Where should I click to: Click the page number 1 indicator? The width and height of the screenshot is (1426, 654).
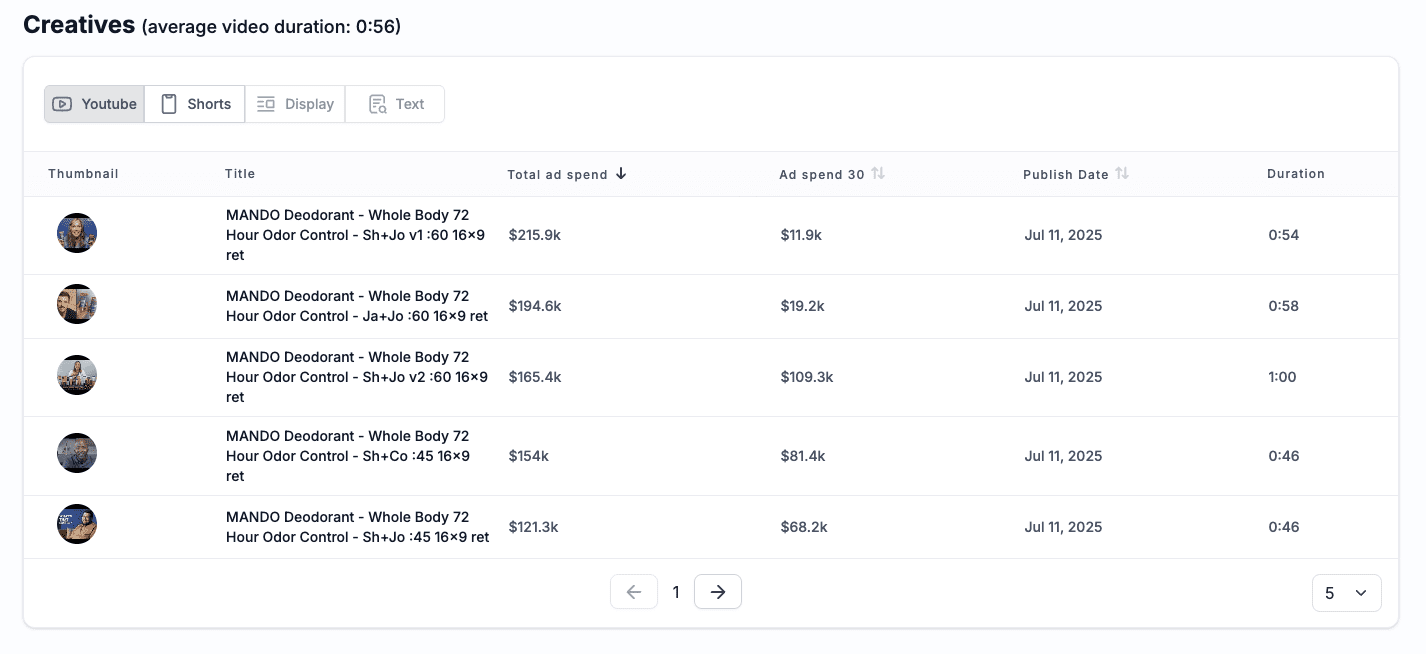[x=676, y=593]
